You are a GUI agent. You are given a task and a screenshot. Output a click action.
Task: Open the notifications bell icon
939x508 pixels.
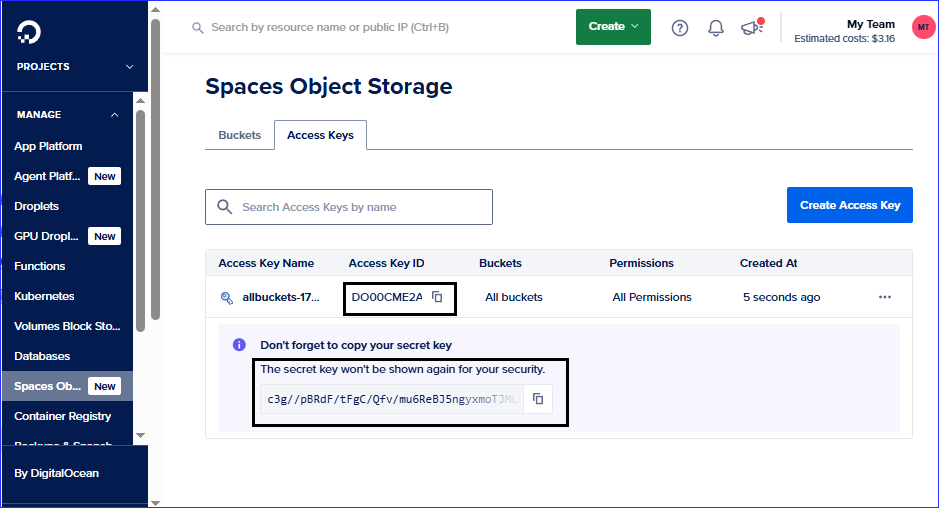pyautogui.click(x=716, y=28)
